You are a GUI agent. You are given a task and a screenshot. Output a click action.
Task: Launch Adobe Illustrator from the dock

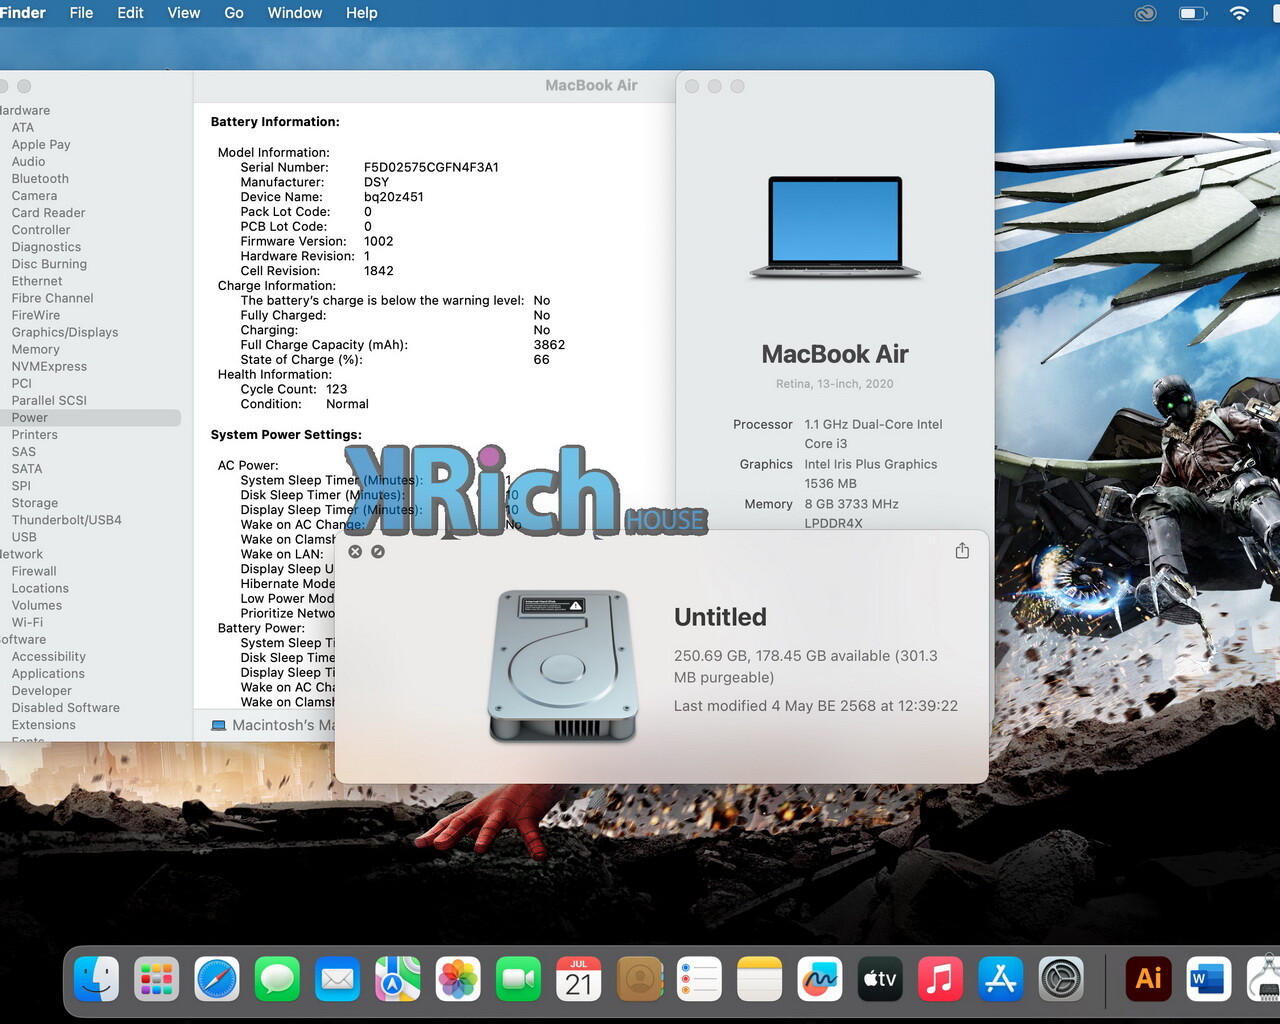(1148, 979)
